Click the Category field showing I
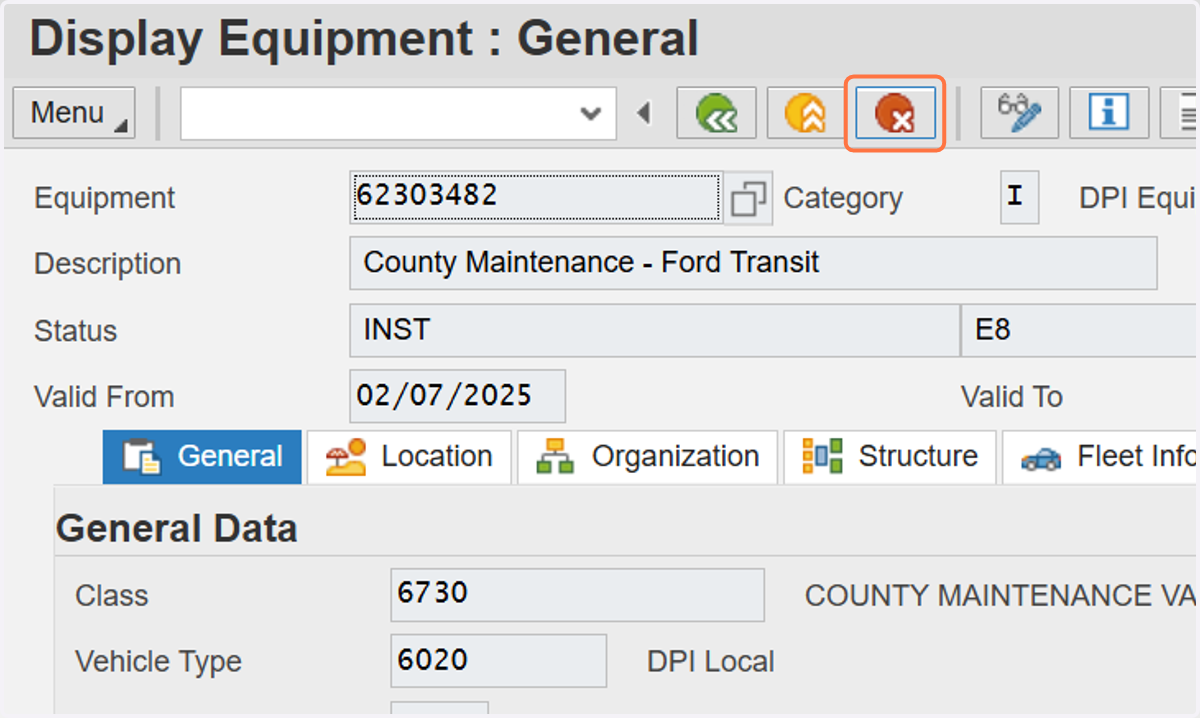 point(1019,196)
